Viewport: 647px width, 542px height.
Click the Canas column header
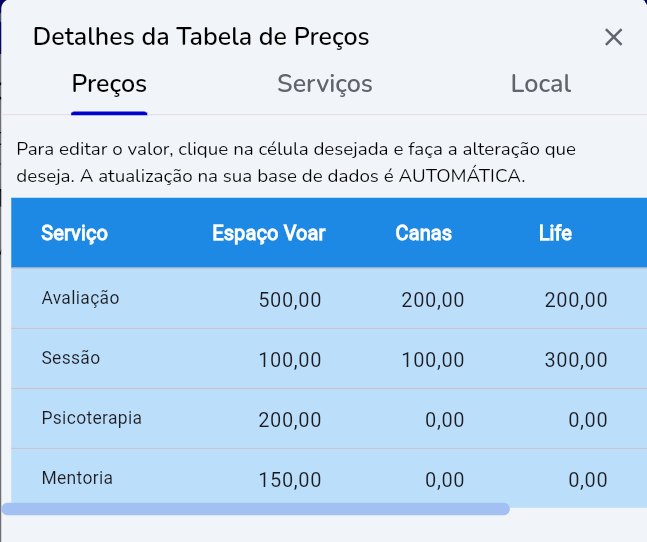point(423,234)
